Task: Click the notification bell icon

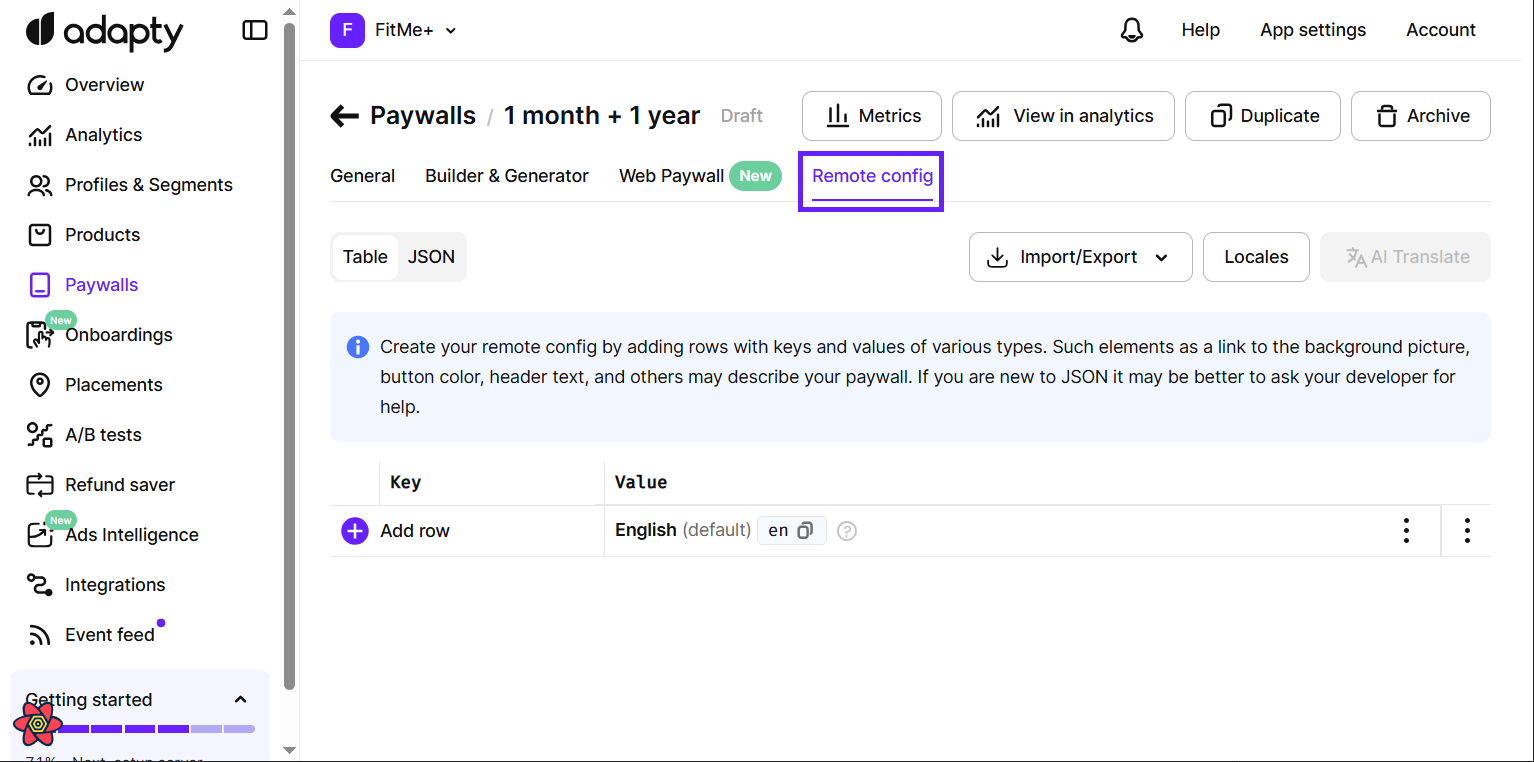Action: [x=1131, y=30]
